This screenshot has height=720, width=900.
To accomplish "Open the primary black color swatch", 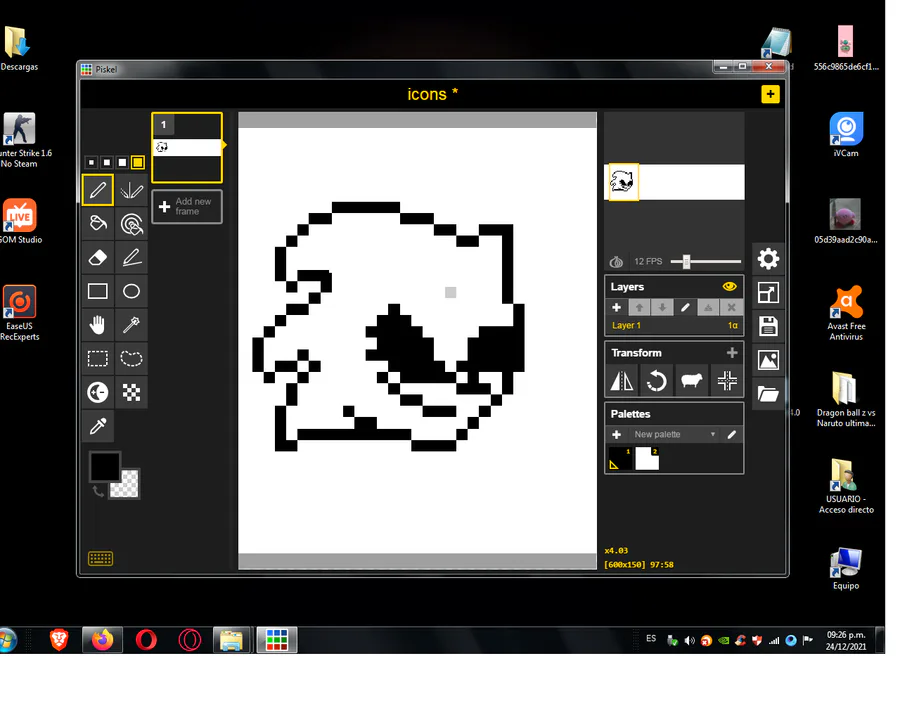I will click(x=105, y=466).
